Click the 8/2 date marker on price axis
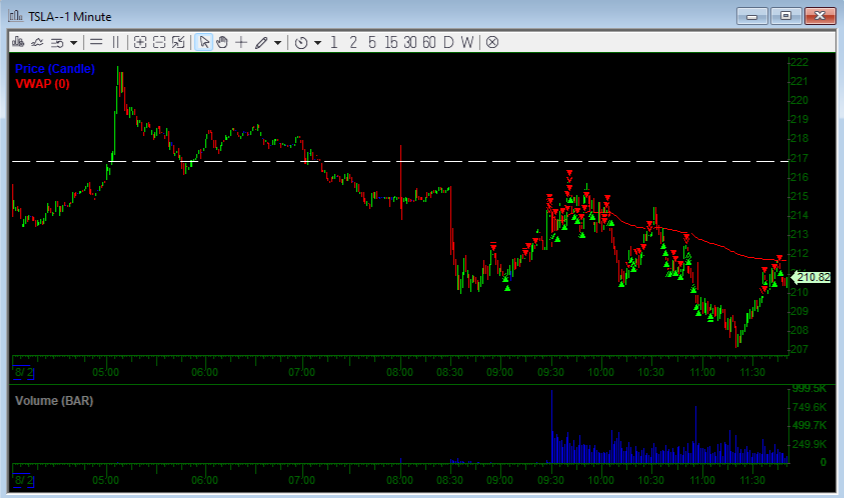Screen dimensions: 844x498 tap(24, 373)
